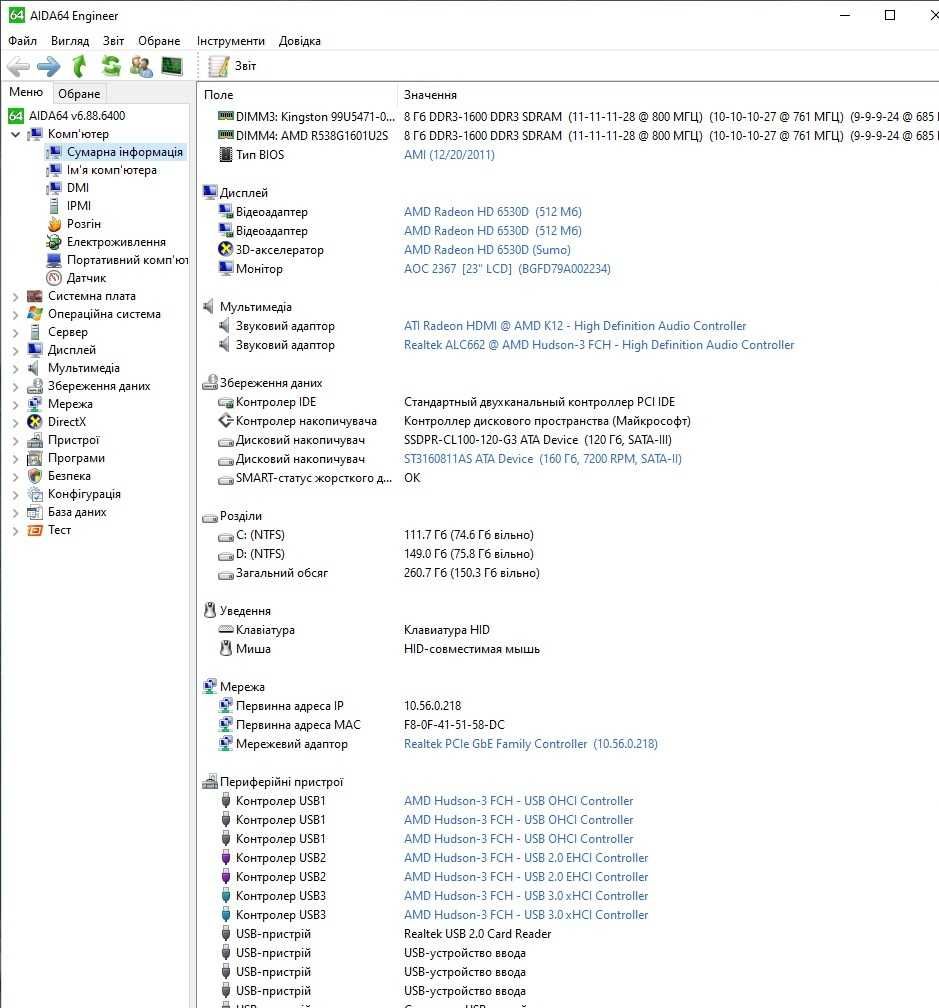Viewport: 939px width, 1008px height.
Task: Open the AMD Radeon HD 6530D (Sumo) link
Action: [487, 249]
